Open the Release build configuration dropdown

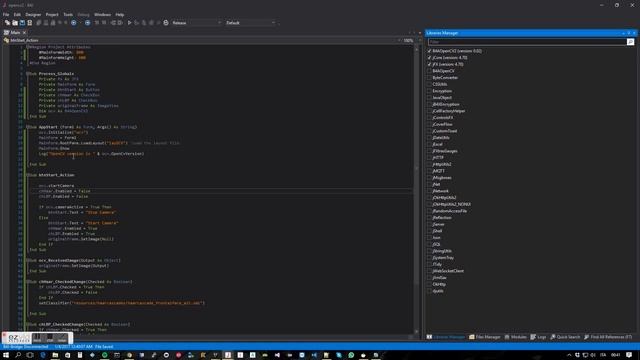point(196,23)
